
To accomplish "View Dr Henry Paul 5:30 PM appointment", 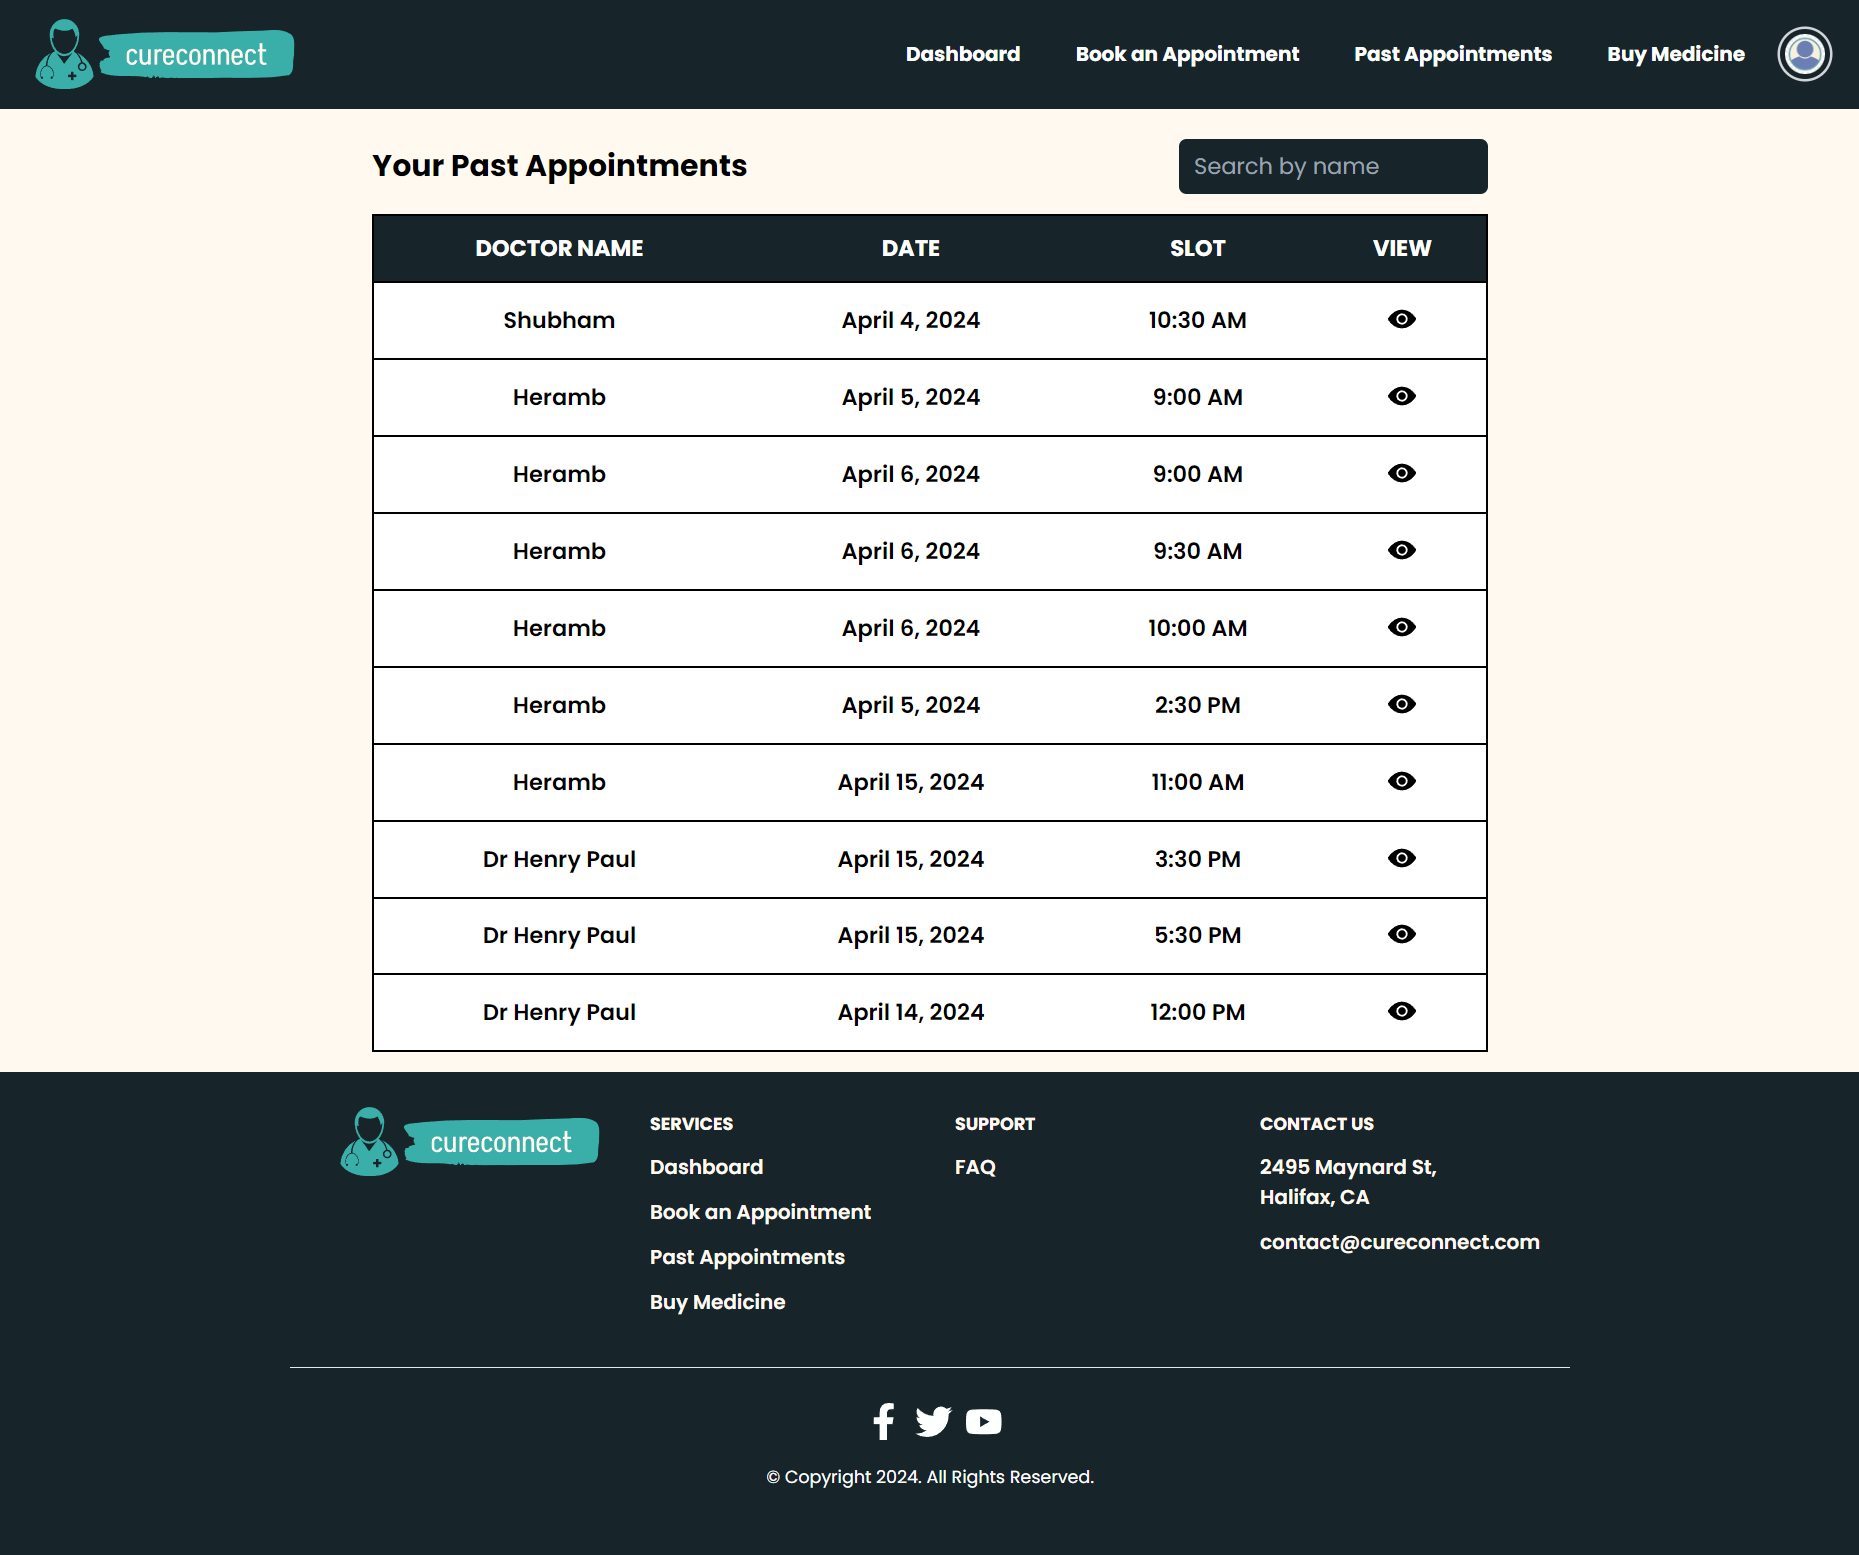I will point(1401,934).
